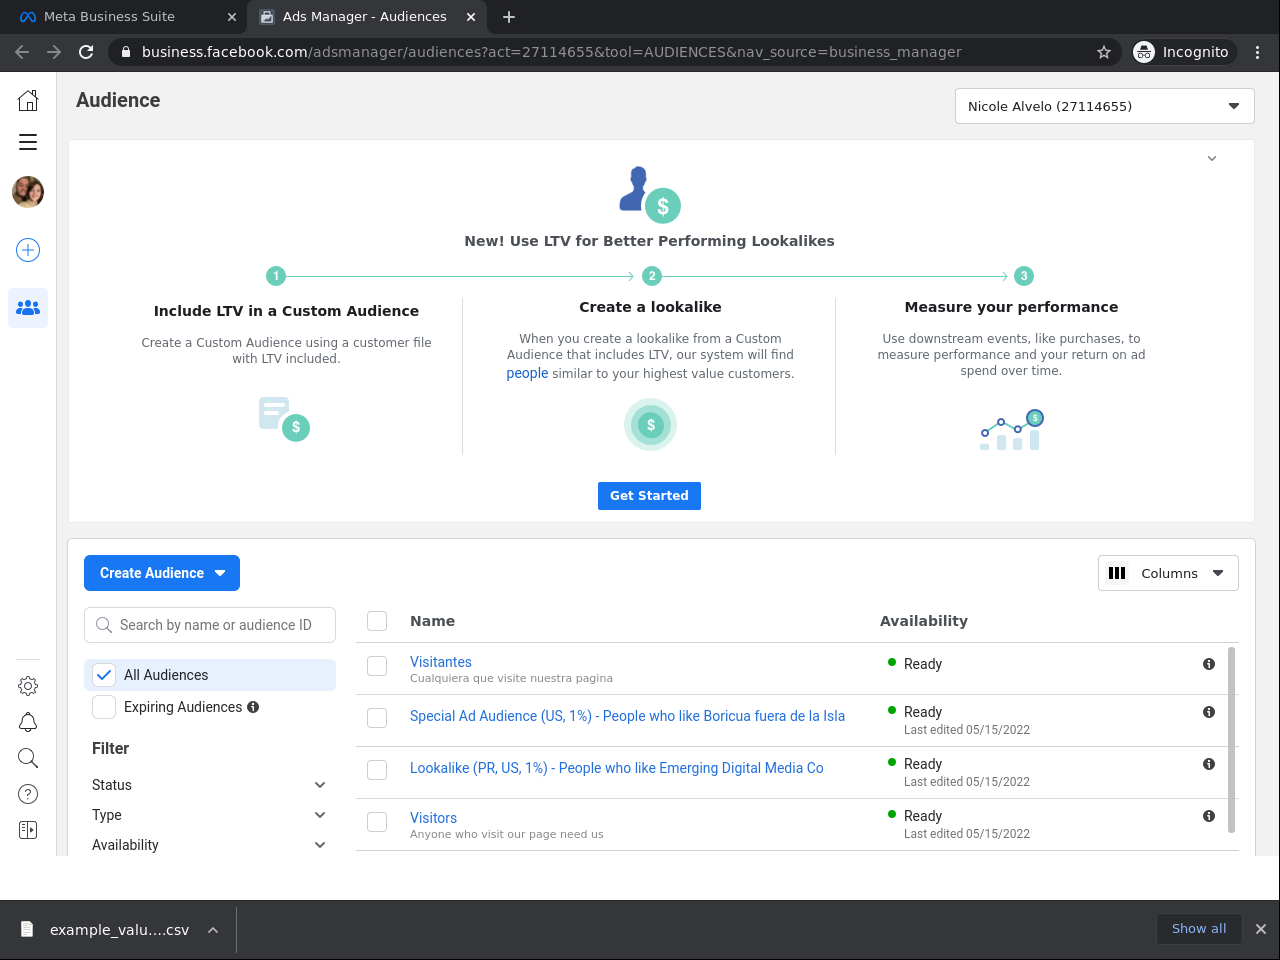1280x960 pixels.
Task: Click Show all downloads button
Action: click(x=1199, y=929)
